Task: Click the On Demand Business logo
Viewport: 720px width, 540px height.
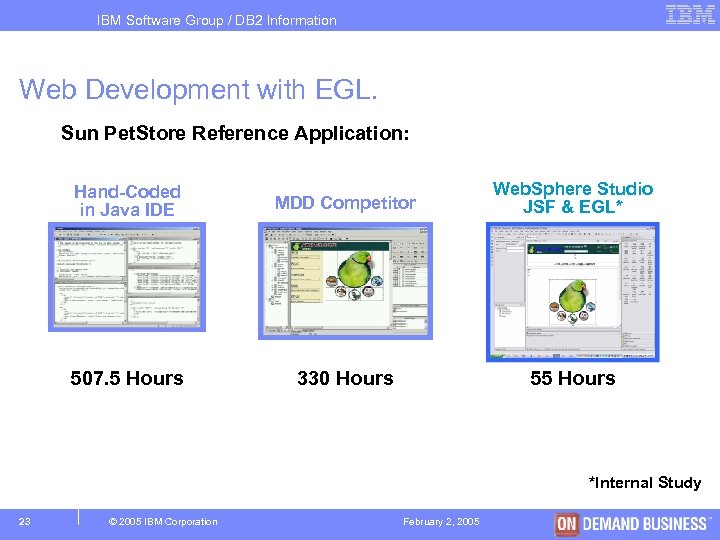Action: point(633,524)
